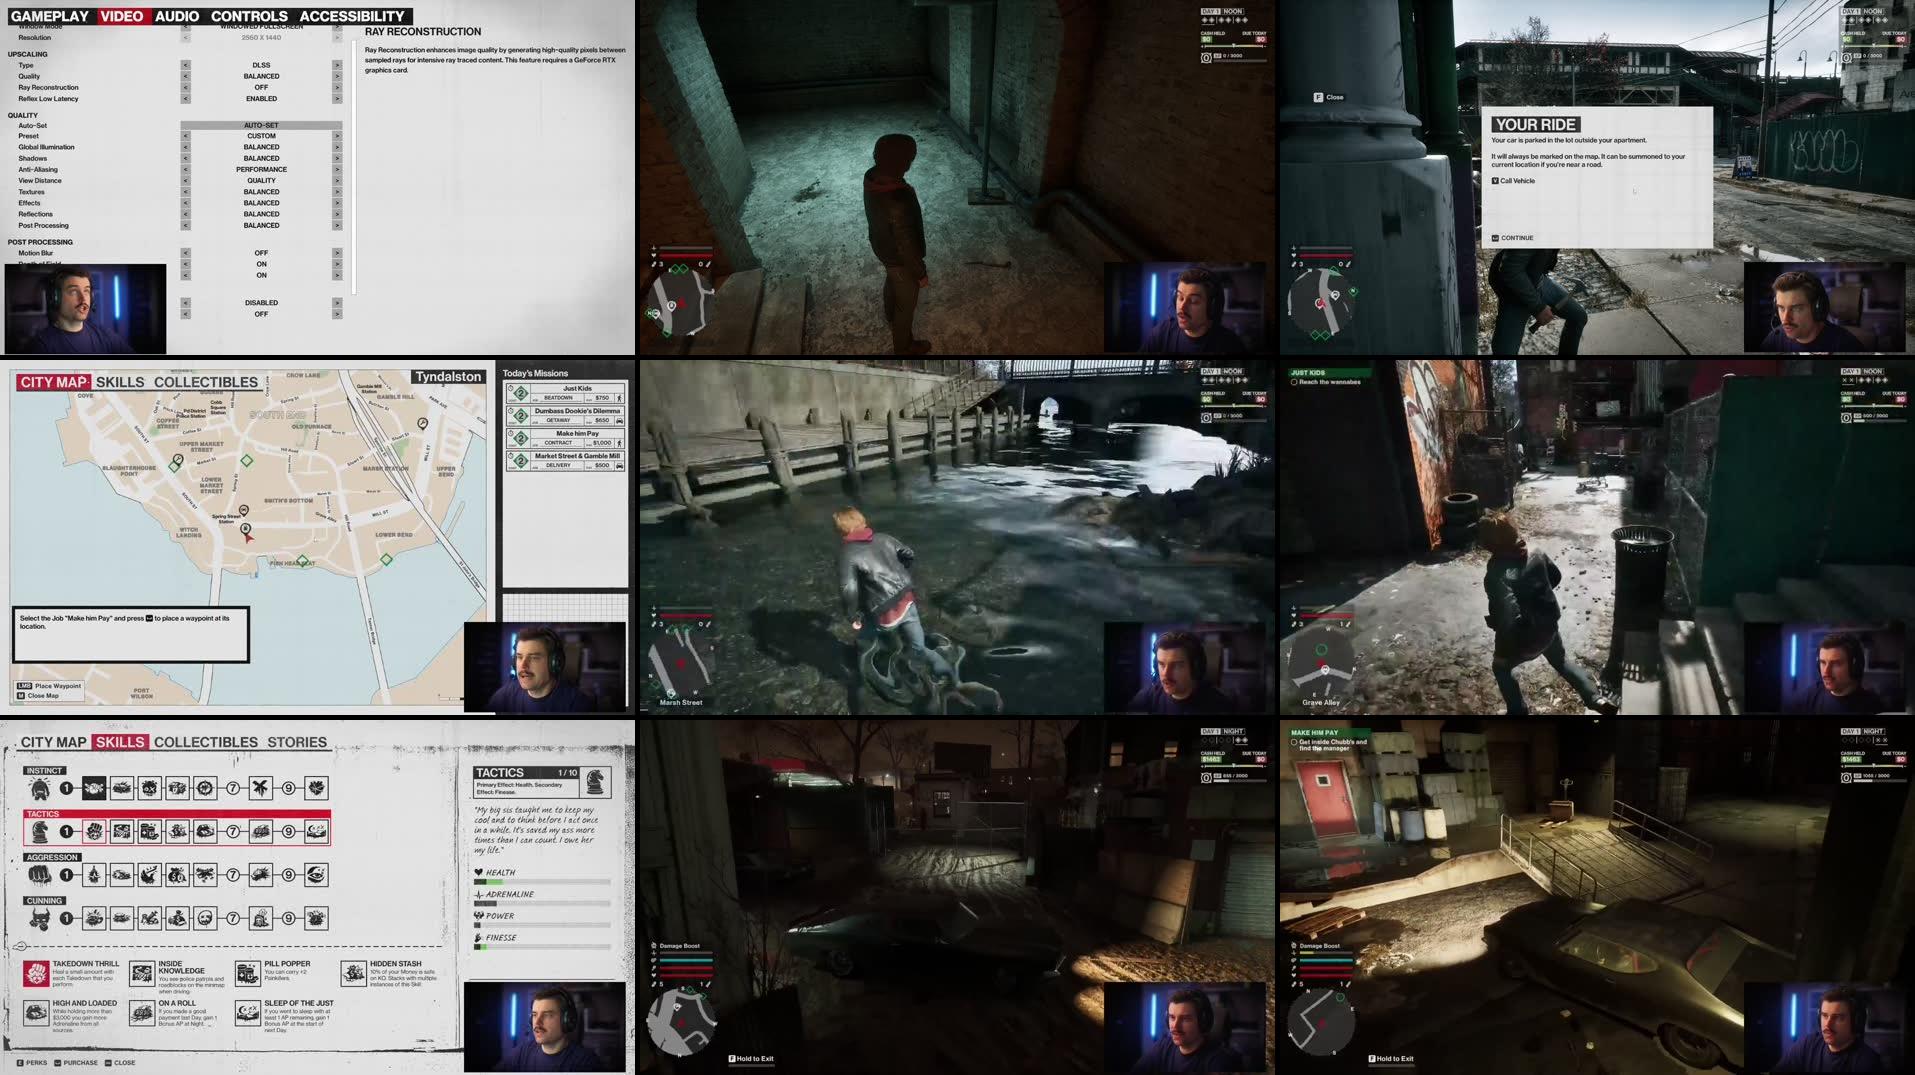
Task: Click the AUTO-SET quality button
Action: click(261, 125)
